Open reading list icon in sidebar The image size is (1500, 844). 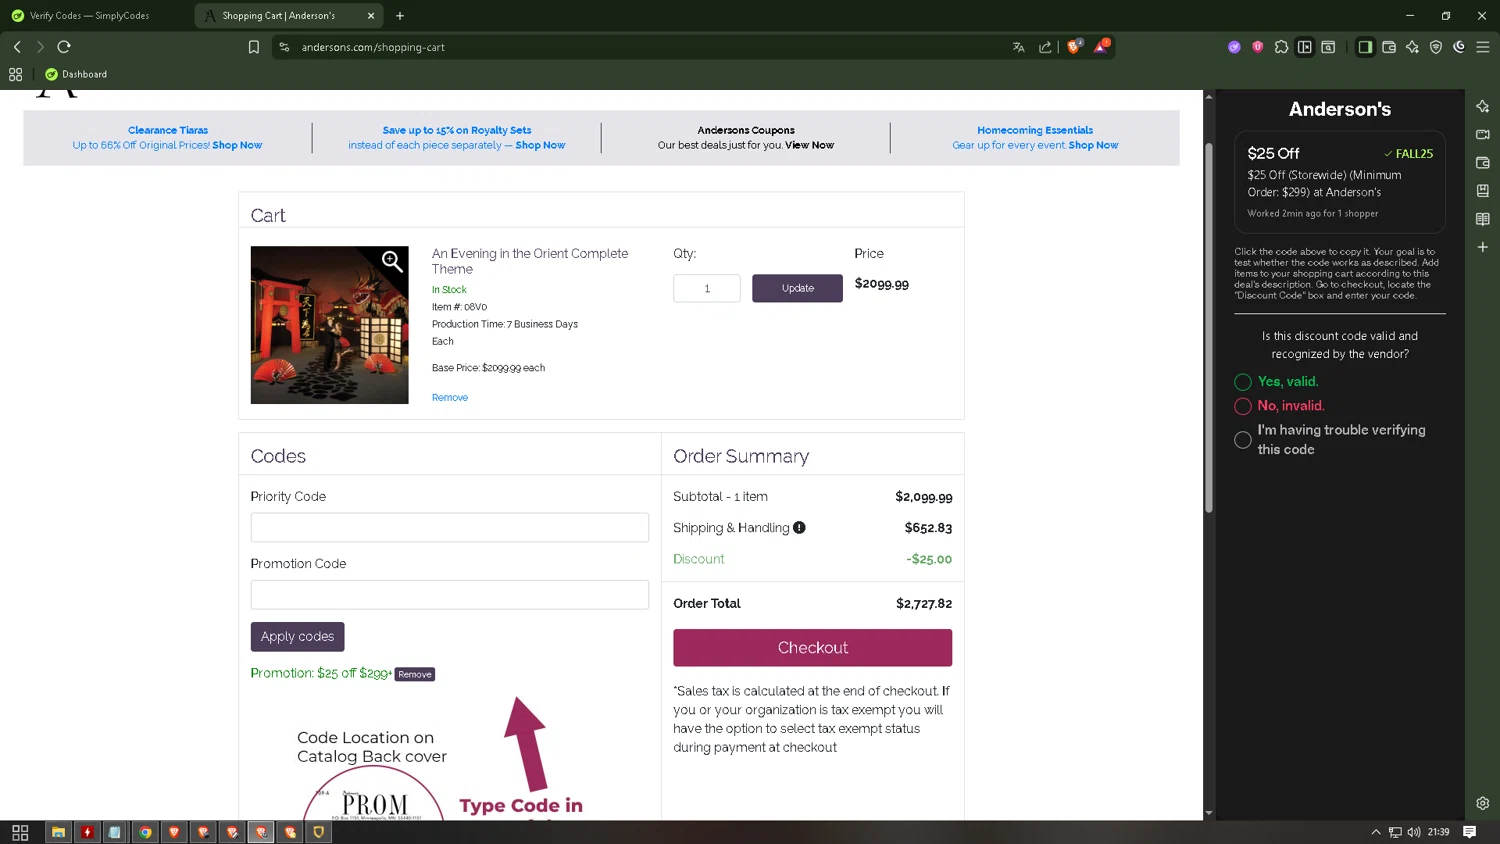1483,219
